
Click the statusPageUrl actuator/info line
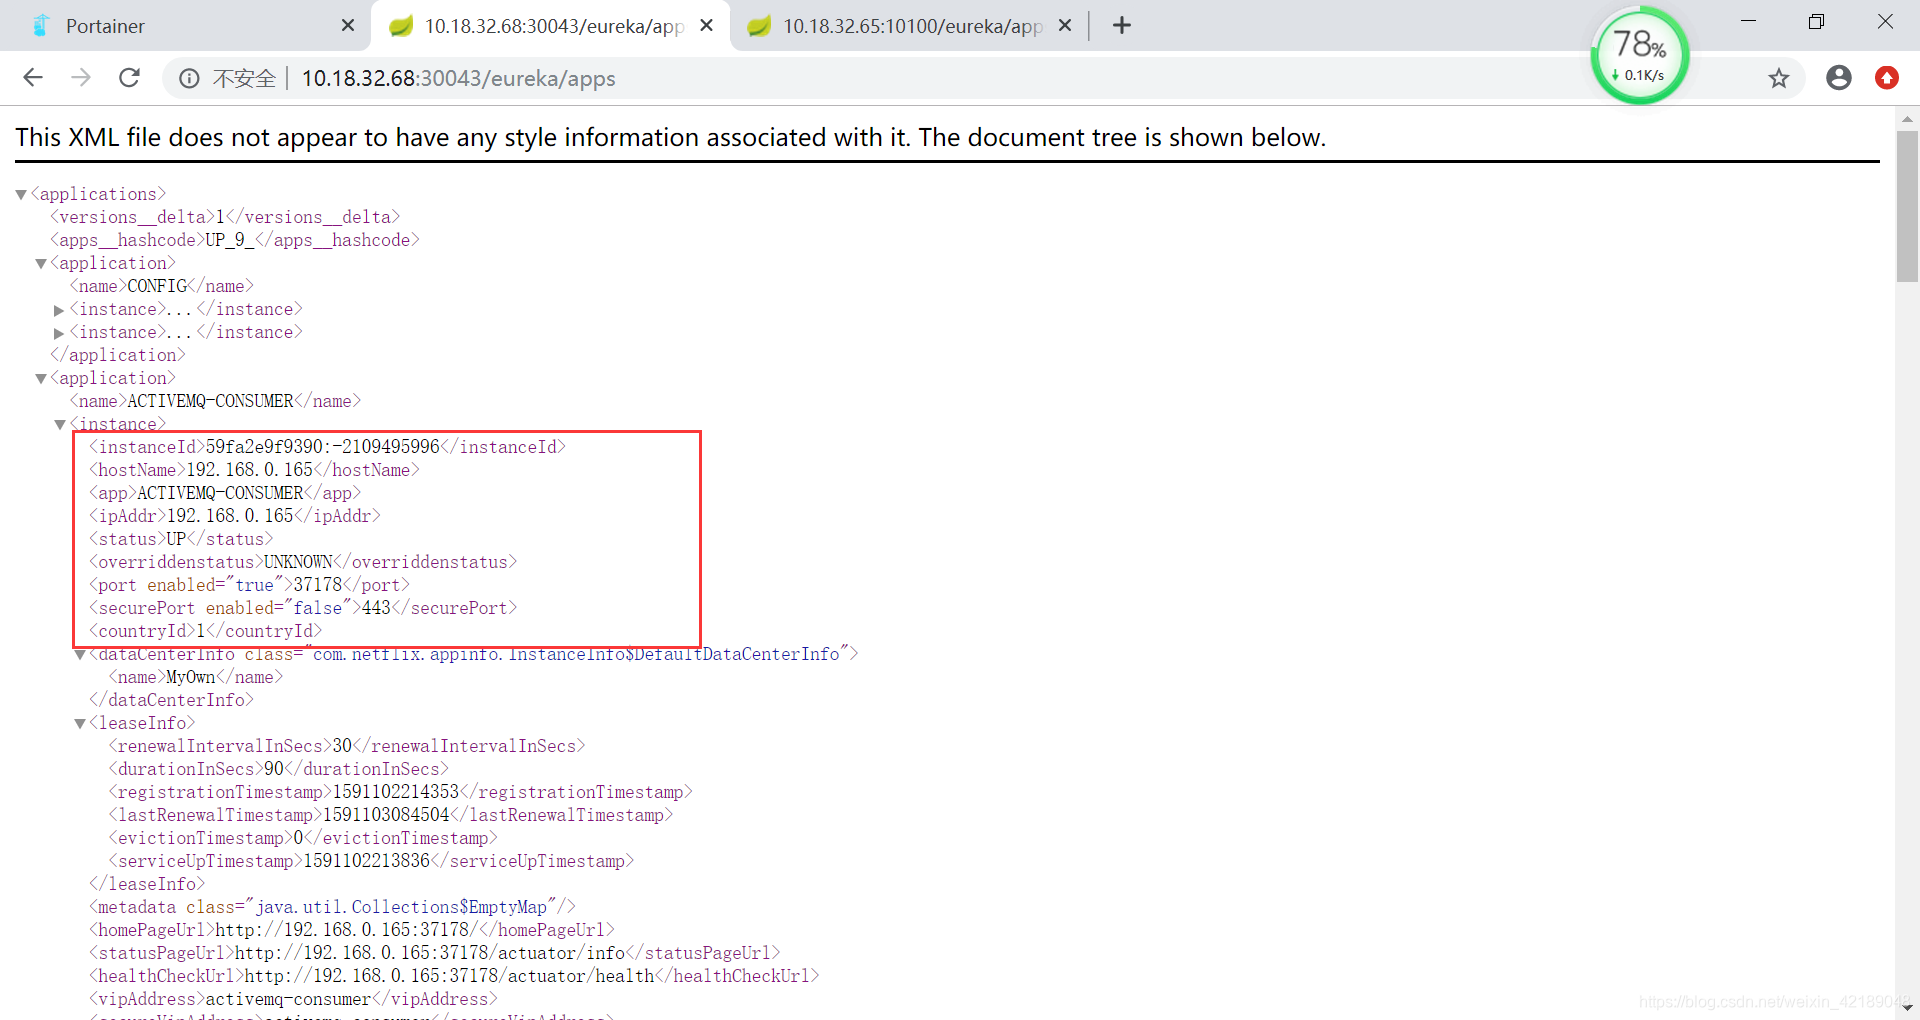tap(435, 953)
